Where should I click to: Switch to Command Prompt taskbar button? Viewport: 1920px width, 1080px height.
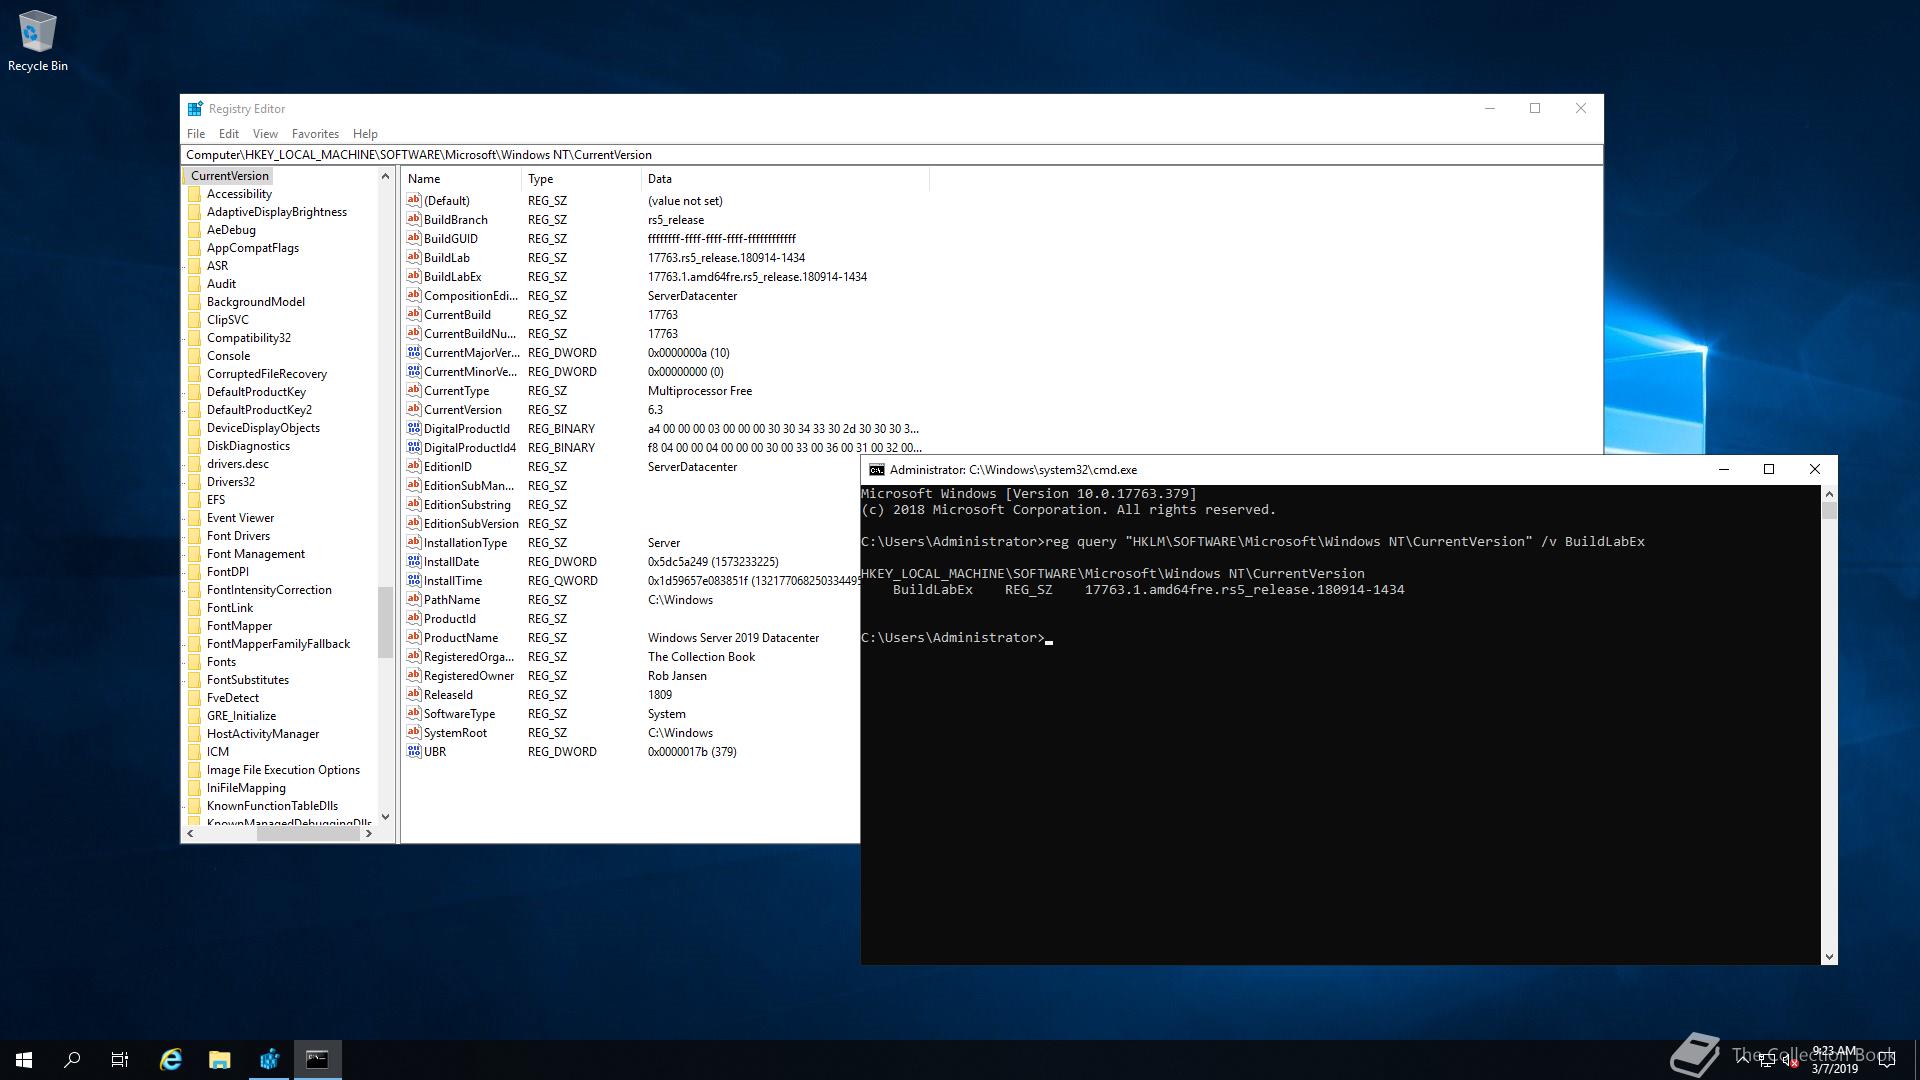[x=317, y=1060]
